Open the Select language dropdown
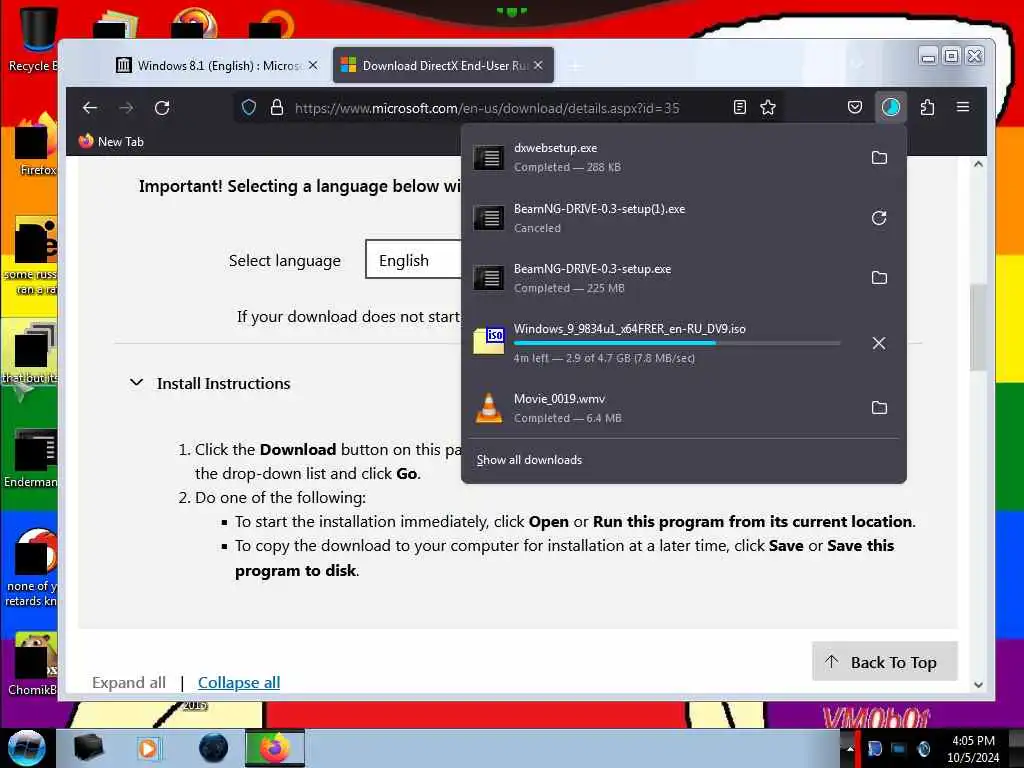Image resolution: width=1024 pixels, height=768 pixels. click(413, 259)
